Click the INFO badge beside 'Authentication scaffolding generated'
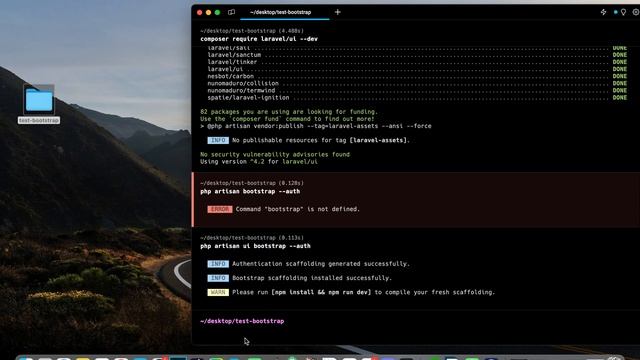 point(218,264)
